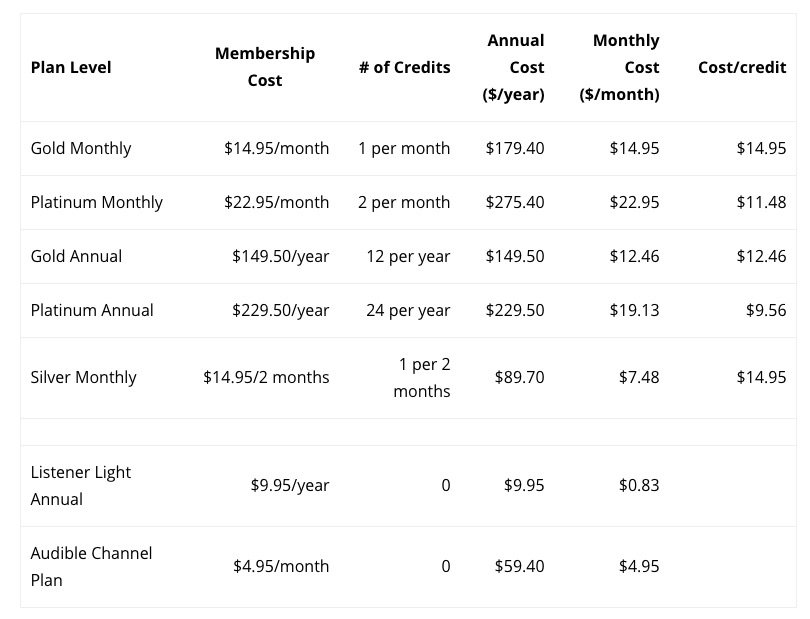
Task: Click the Monthly Cost ($/month) header
Action: [620, 68]
